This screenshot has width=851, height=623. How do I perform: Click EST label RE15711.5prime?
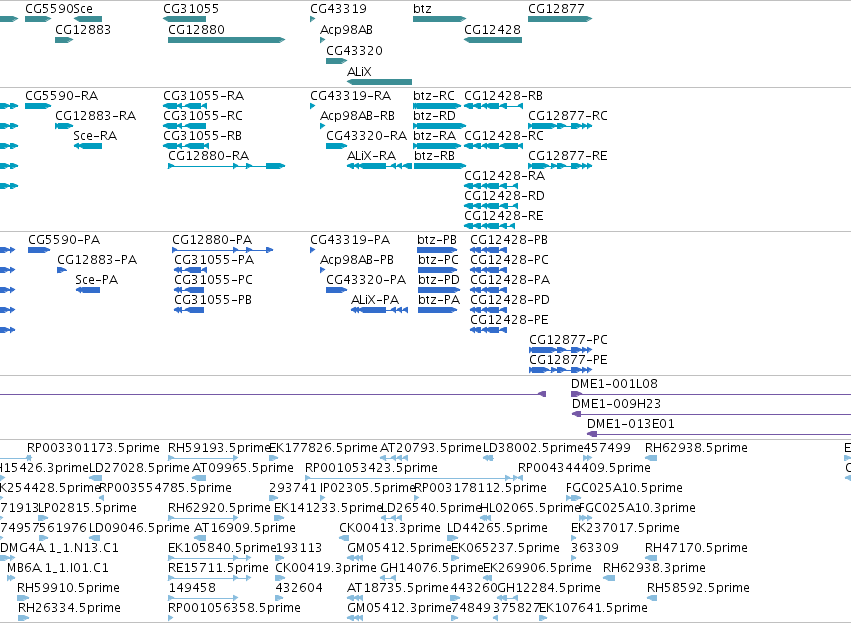point(218,568)
